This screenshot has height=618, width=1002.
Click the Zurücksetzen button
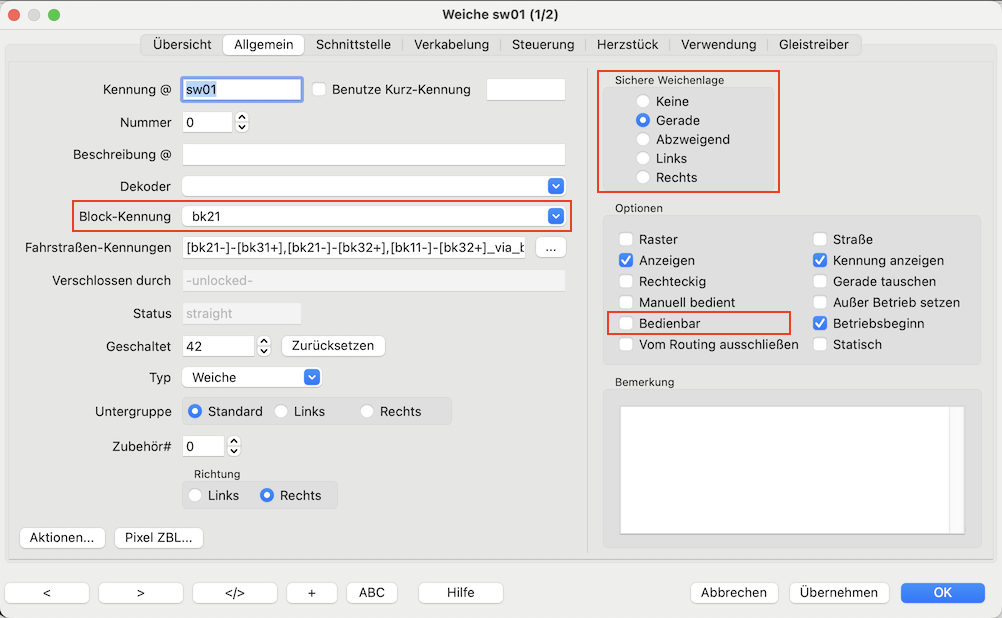(333, 346)
